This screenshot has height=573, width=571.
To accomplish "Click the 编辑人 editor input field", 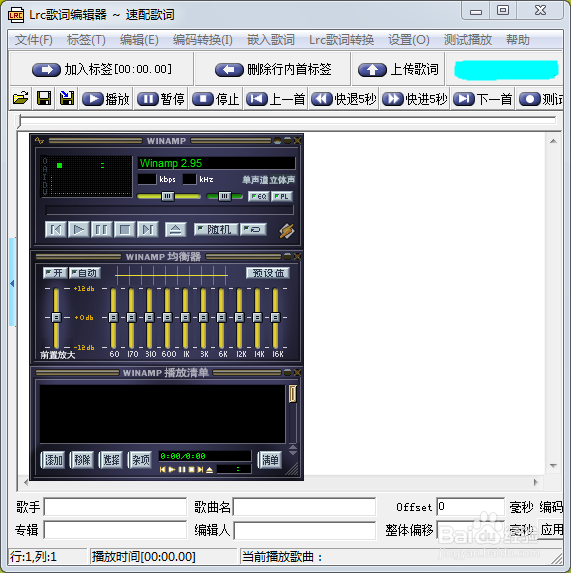I will pyautogui.click(x=305, y=530).
